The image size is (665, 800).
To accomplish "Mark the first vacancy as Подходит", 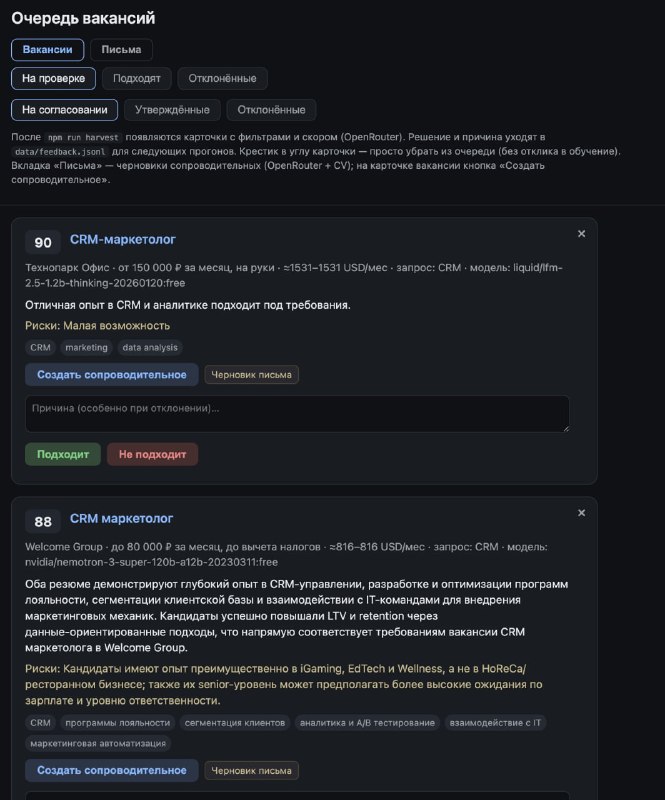I will (x=62, y=454).
